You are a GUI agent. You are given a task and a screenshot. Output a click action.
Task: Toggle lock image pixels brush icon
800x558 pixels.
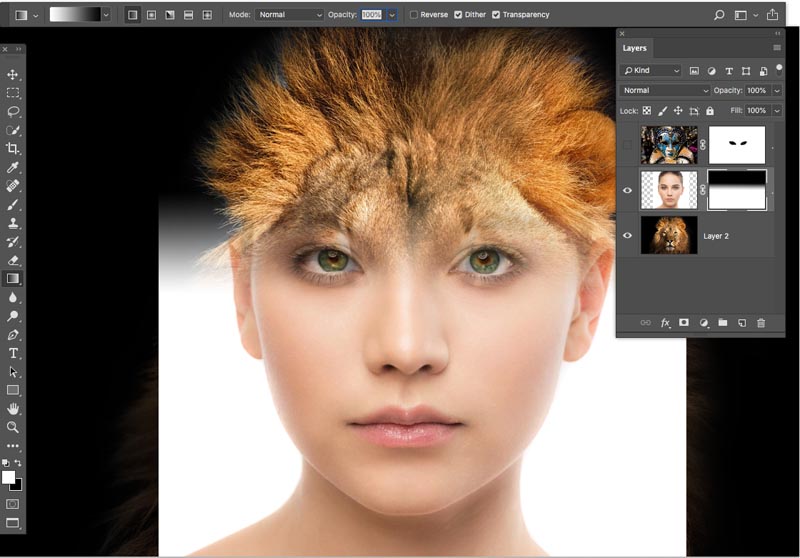click(x=662, y=111)
